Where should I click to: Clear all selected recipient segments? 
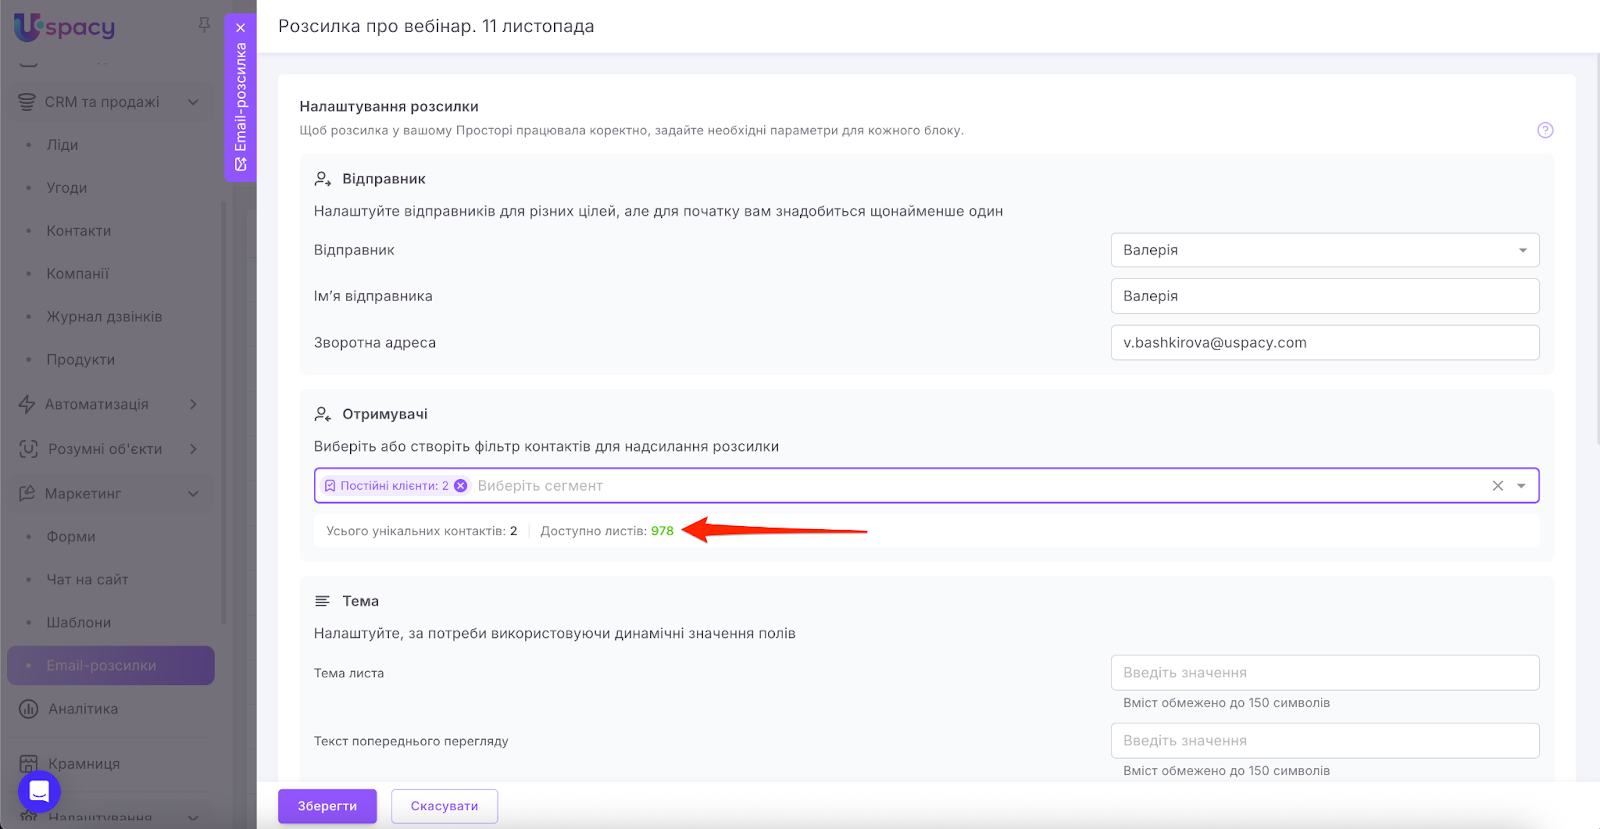(1498, 486)
